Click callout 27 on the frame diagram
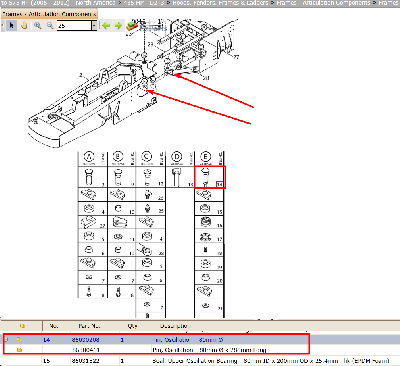 click(236, 57)
